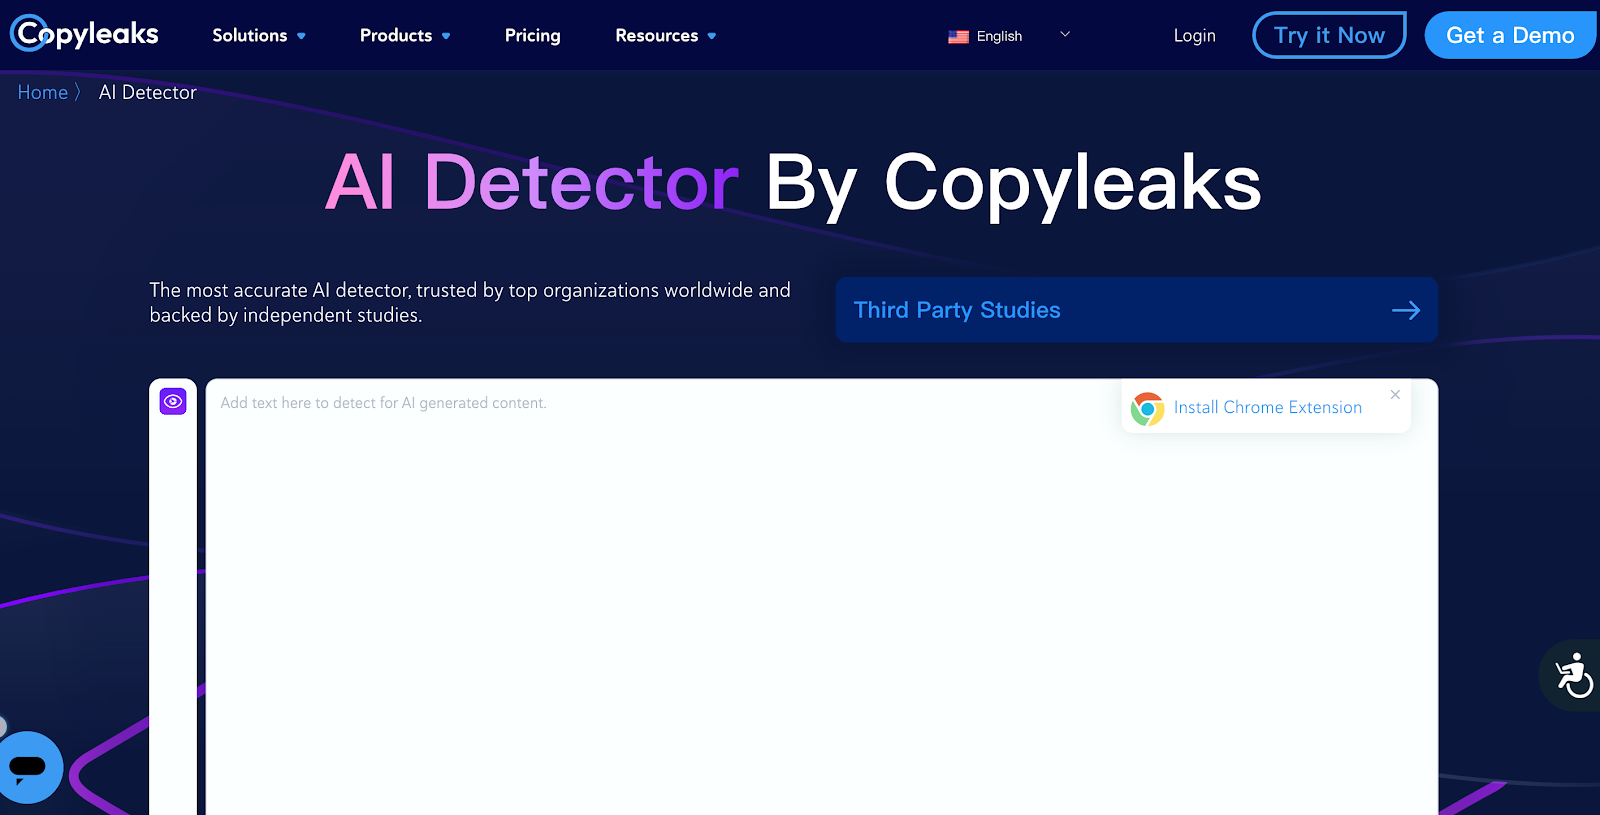Go to the Pricing page
This screenshot has width=1600, height=815.
[532, 35]
